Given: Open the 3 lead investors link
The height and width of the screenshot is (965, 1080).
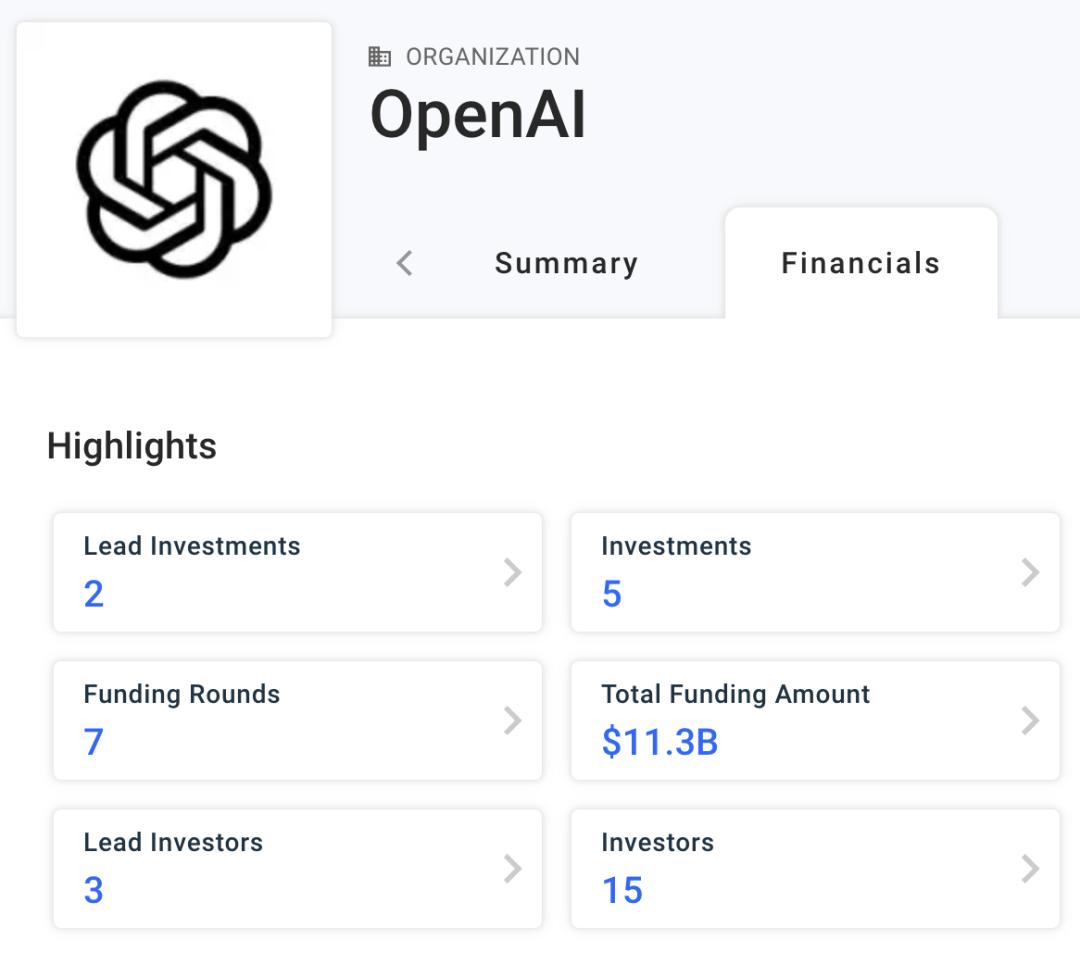Looking at the screenshot, I should [94, 890].
